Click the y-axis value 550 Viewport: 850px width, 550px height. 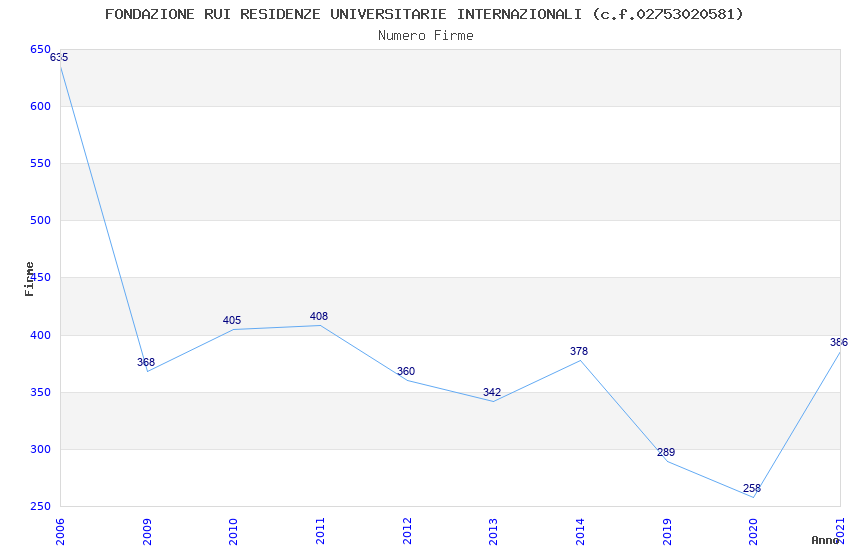[41, 163]
